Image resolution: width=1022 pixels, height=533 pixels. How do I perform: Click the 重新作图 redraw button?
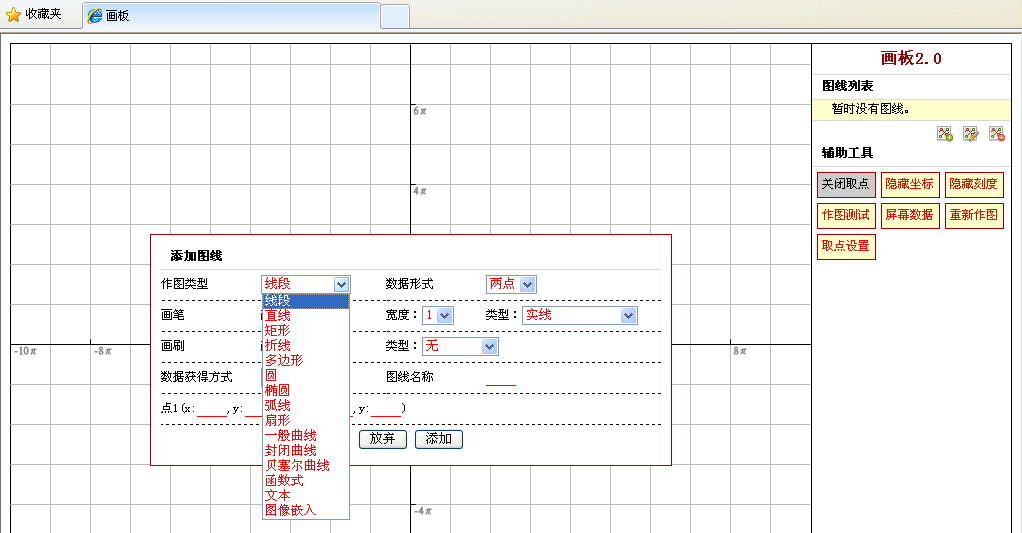973,215
